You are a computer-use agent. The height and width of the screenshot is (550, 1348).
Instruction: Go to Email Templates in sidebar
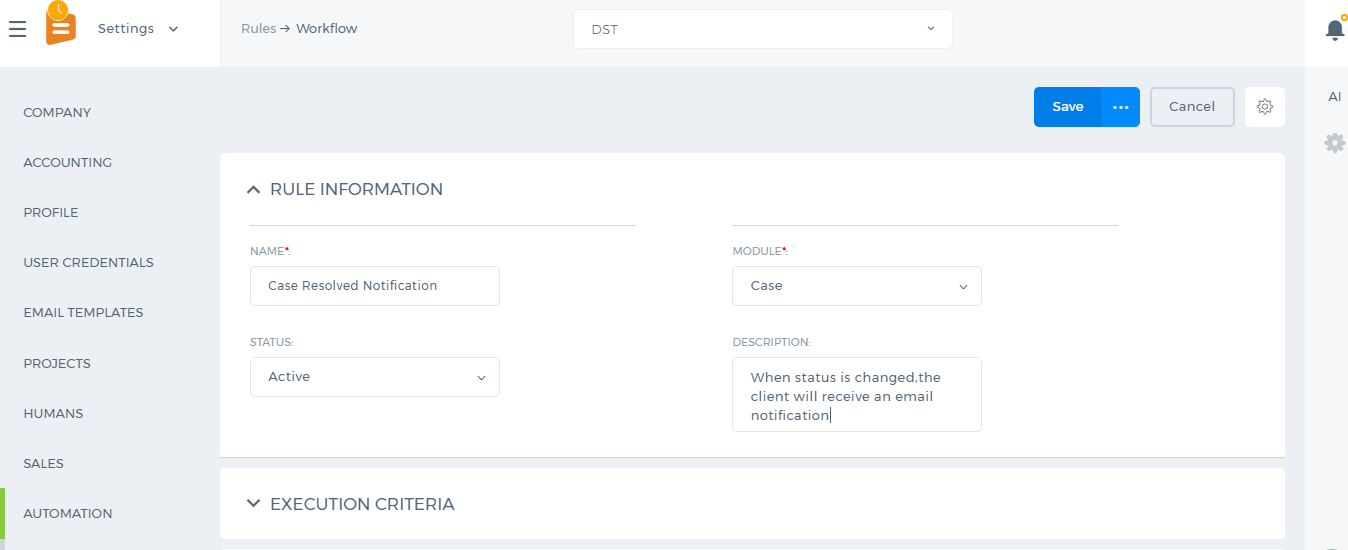83,312
